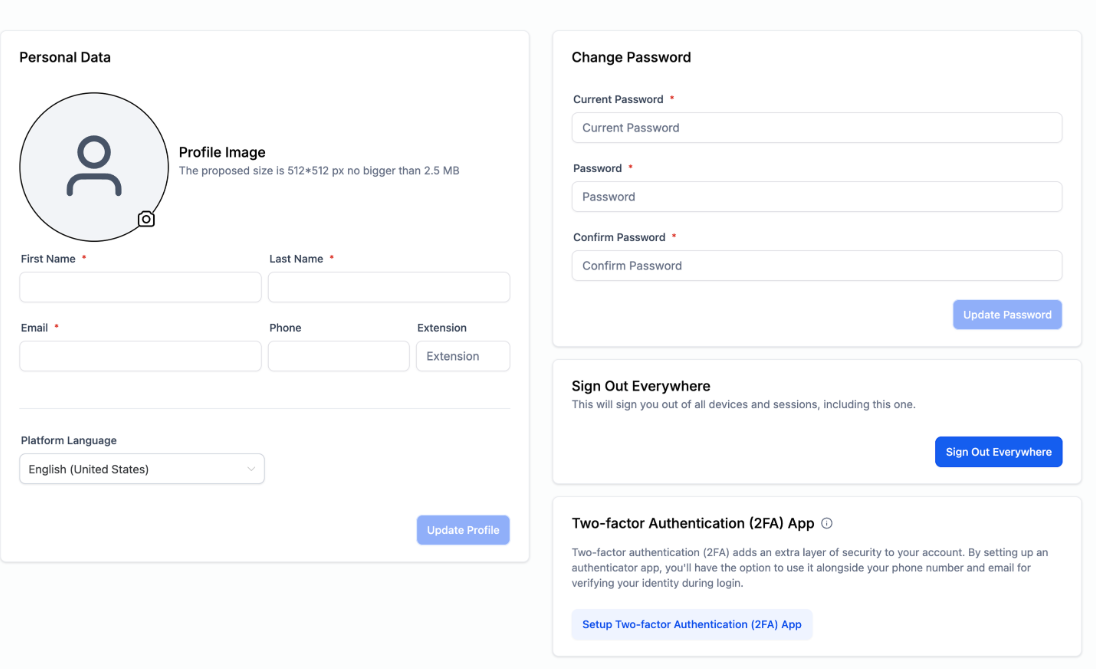The height and width of the screenshot is (669, 1096).
Task: Open Setup Two-factor Authentication (2FA) App
Action: pos(691,624)
